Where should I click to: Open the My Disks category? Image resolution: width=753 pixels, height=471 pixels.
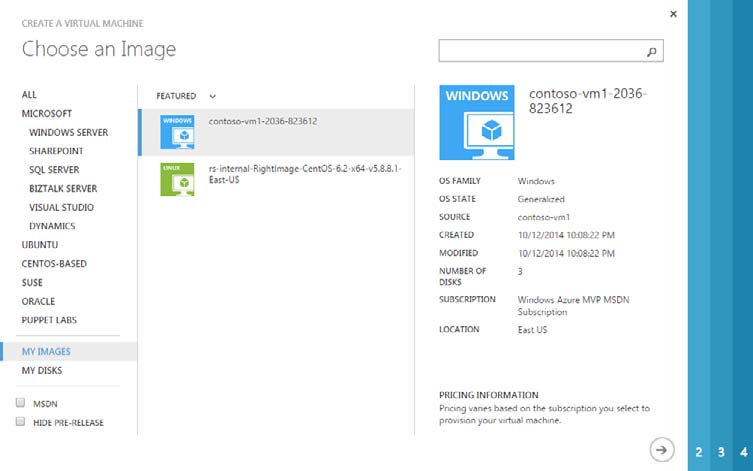coord(42,371)
